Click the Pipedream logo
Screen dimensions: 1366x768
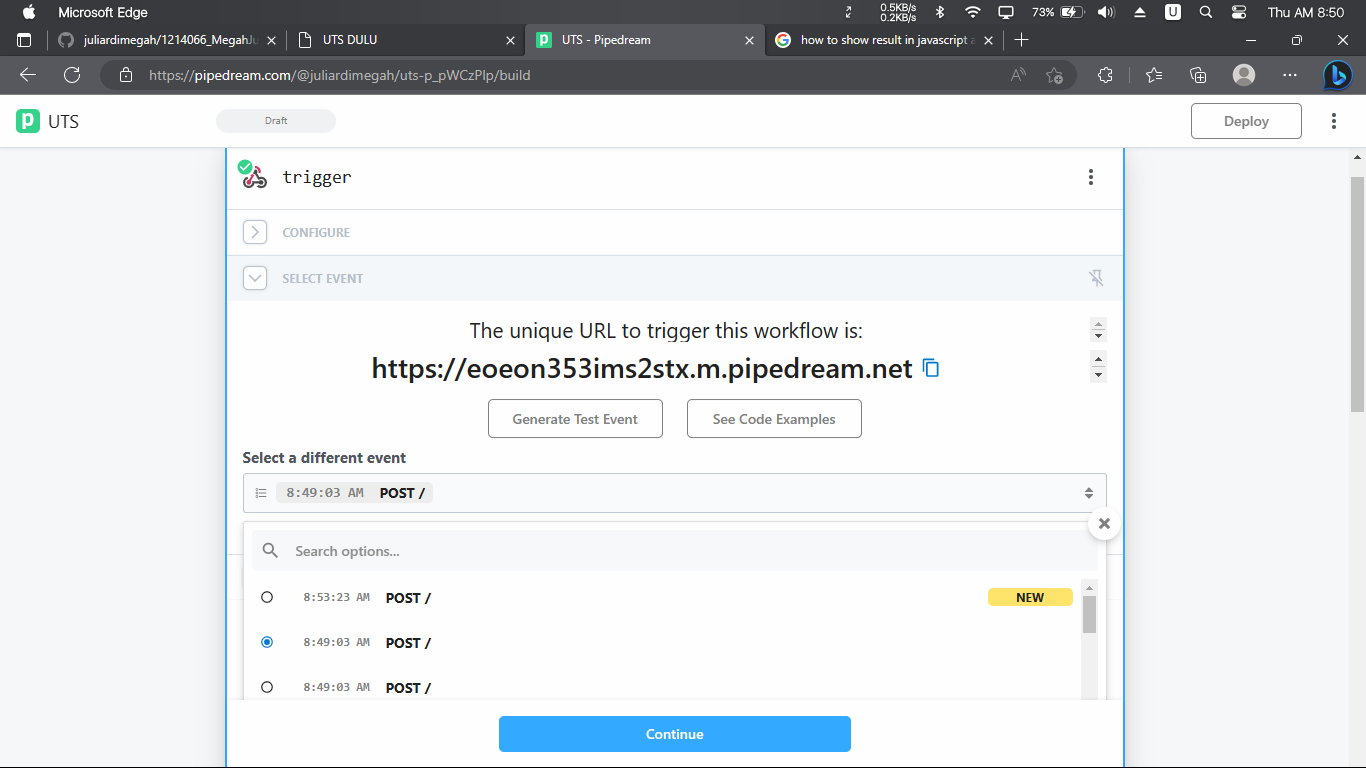(27, 121)
